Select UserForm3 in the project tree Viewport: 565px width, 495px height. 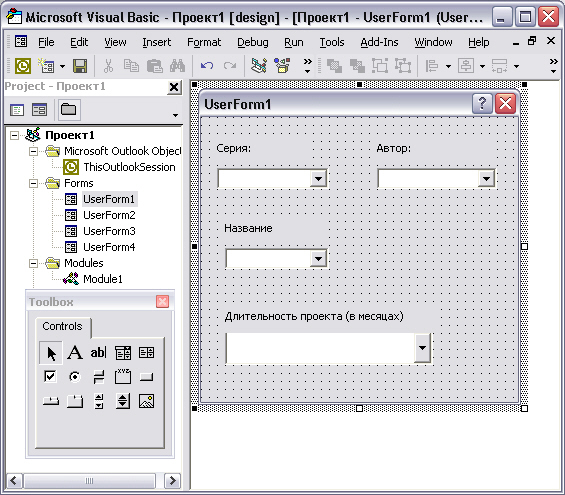click(109, 231)
